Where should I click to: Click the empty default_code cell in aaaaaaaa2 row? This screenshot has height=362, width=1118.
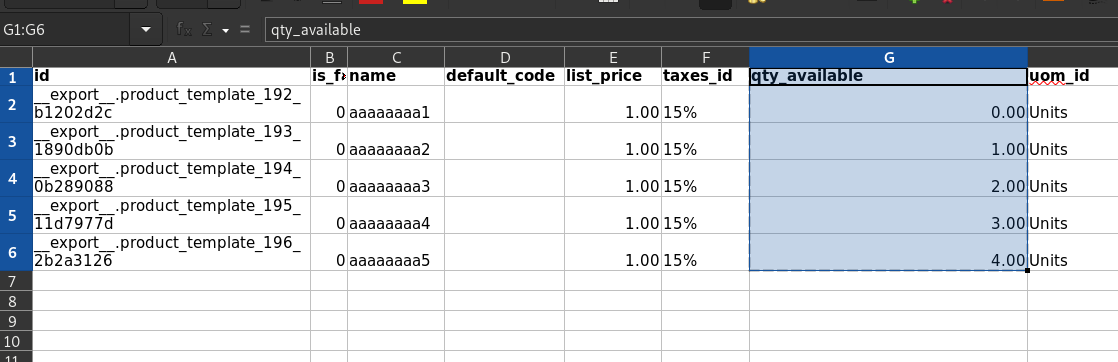504,141
